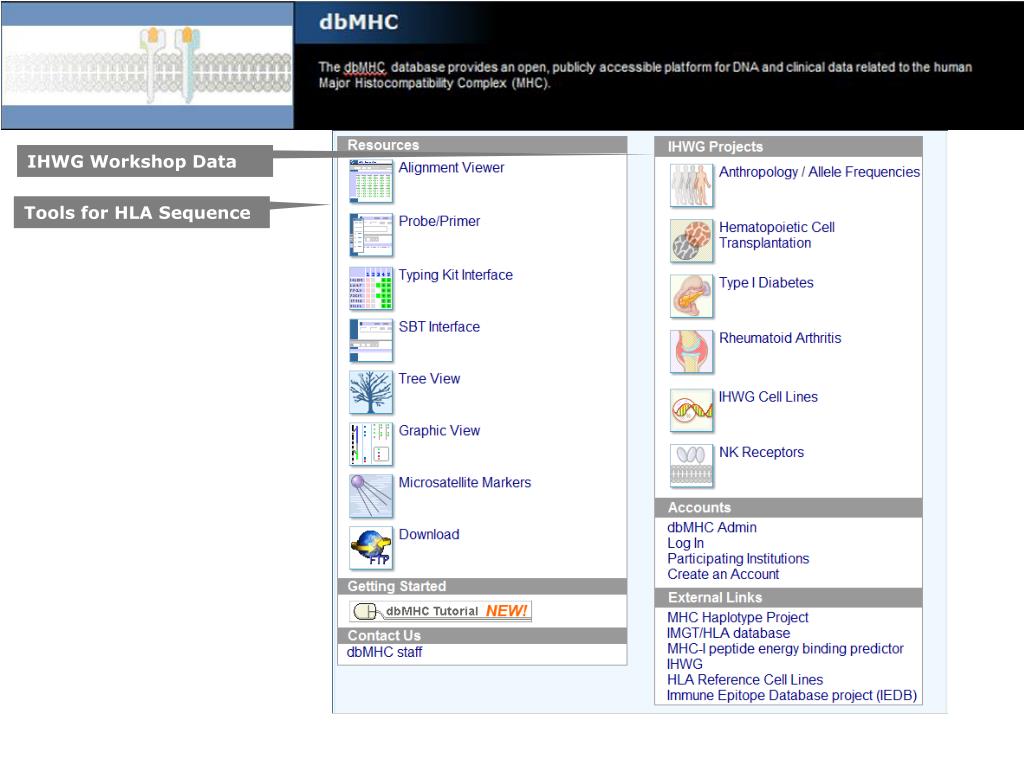Follow the SBT Interface link
The height and width of the screenshot is (768, 1024).
[x=439, y=327]
